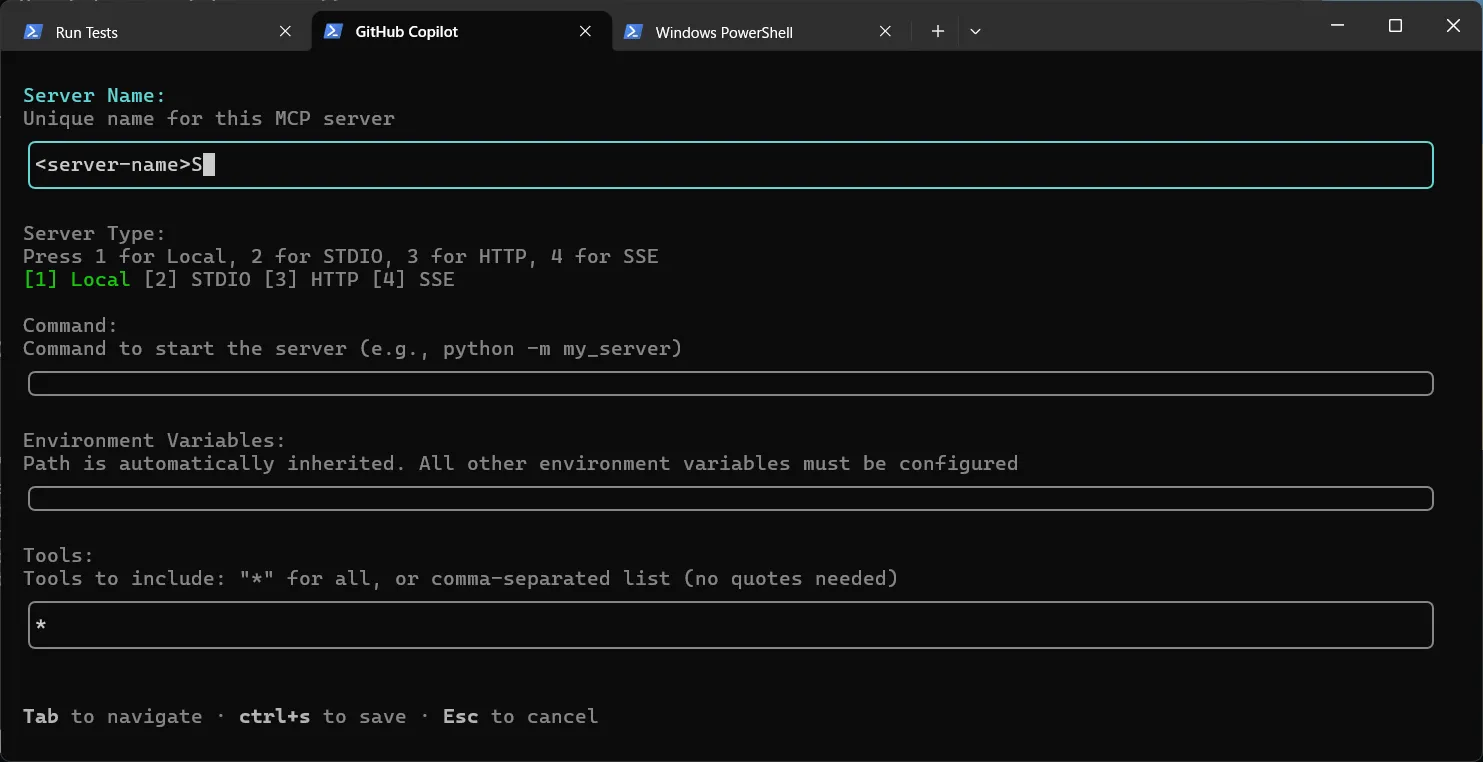
Task: Click the 'Server Type:' label
Action: click(94, 233)
